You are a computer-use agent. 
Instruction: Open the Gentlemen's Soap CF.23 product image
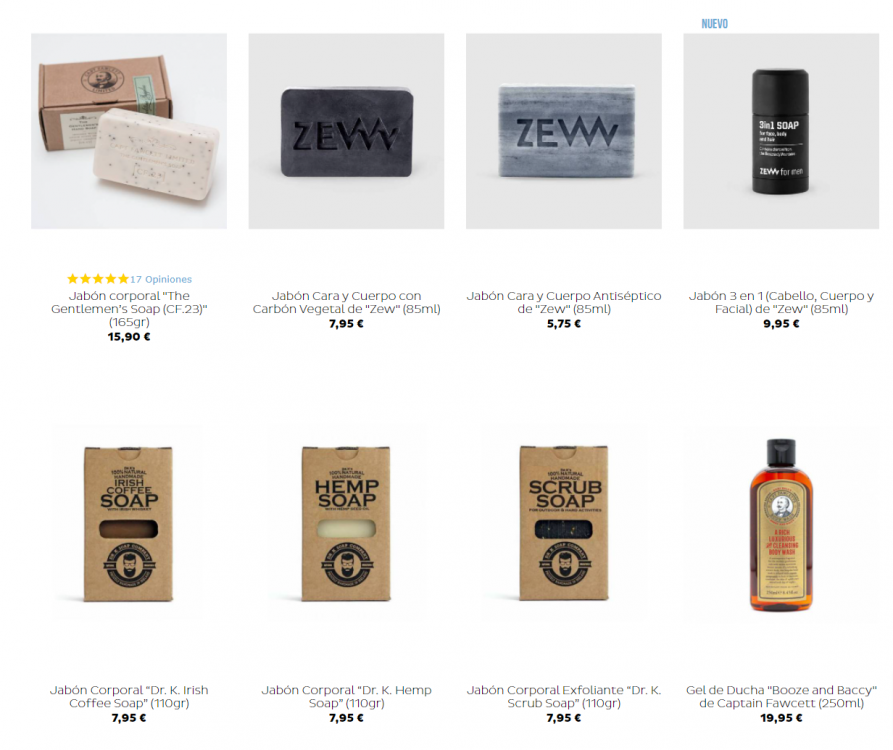pyautogui.click(x=129, y=131)
